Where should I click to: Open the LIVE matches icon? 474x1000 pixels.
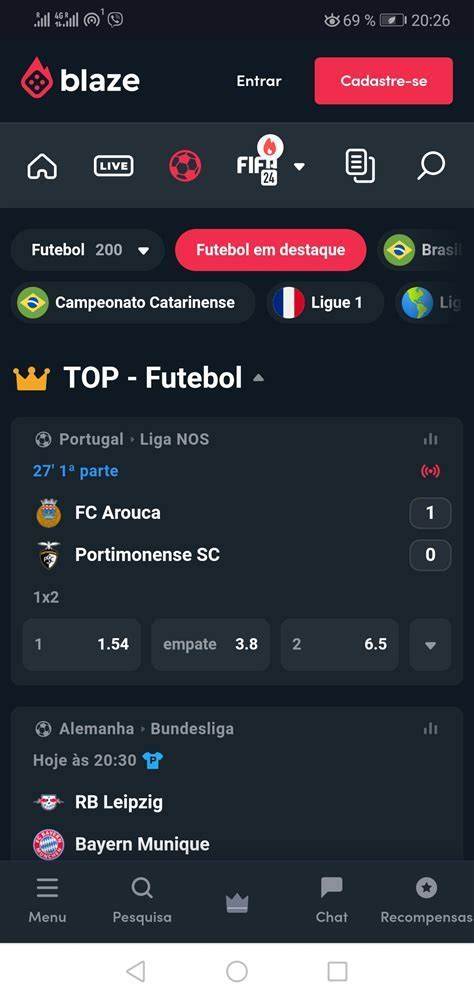pos(114,166)
